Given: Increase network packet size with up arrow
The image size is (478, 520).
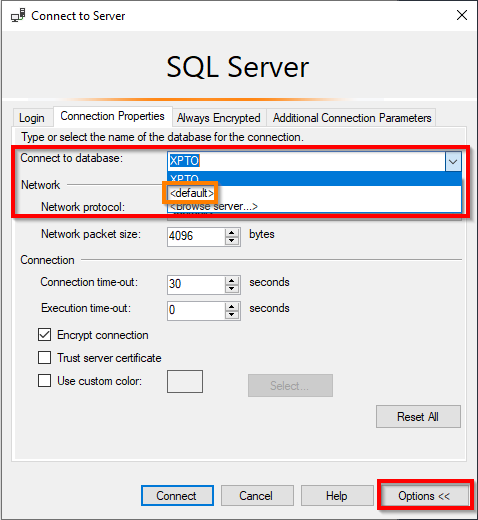Looking at the screenshot, I should (x=232, y=232).
